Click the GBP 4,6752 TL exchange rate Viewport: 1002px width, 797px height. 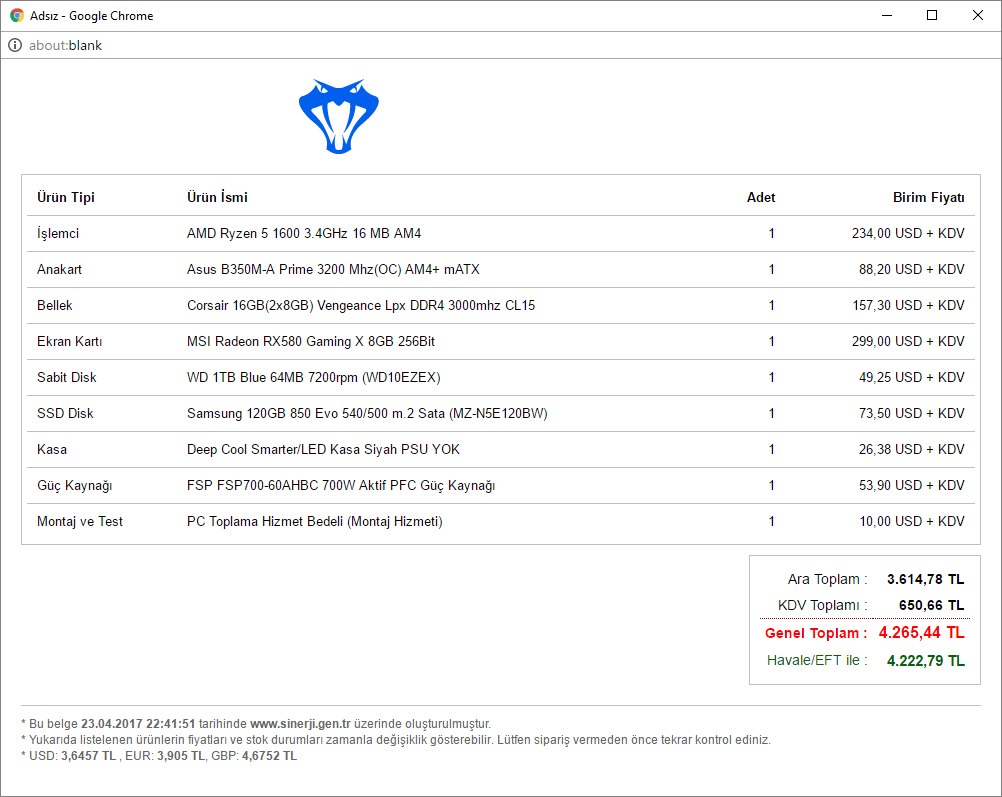pos(254,756)
